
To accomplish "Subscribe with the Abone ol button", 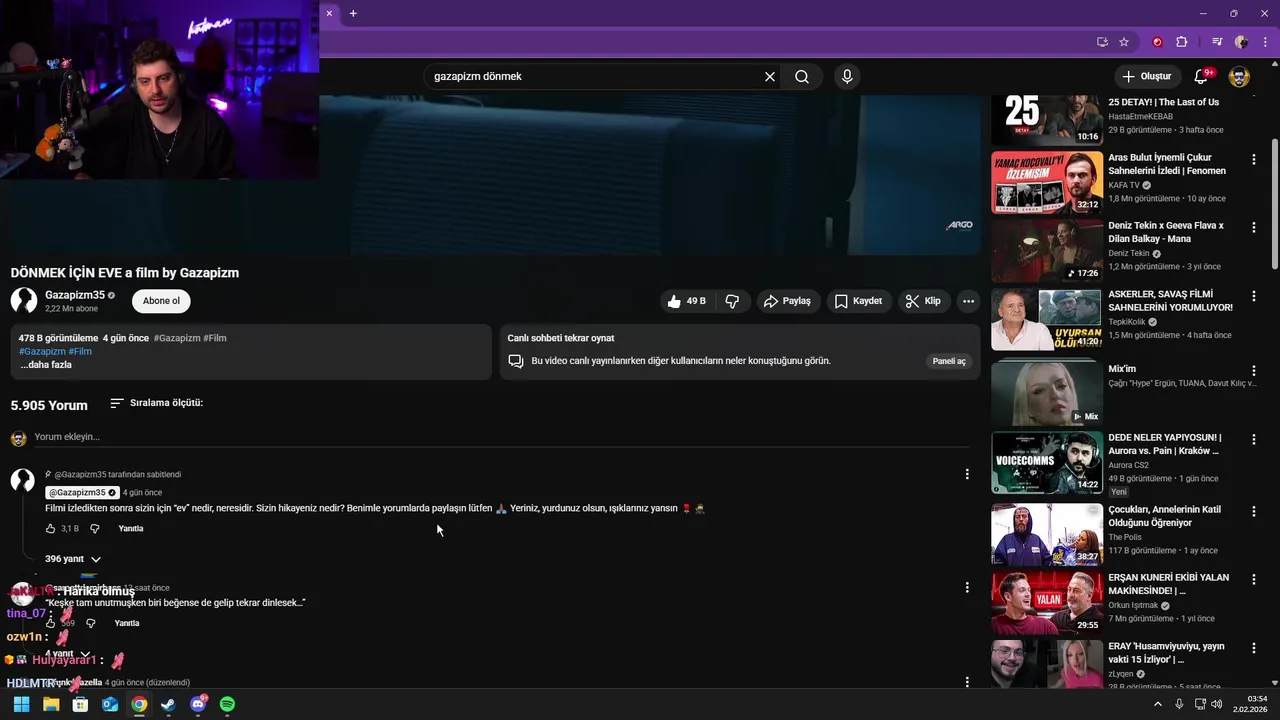I will click(161, 301).
